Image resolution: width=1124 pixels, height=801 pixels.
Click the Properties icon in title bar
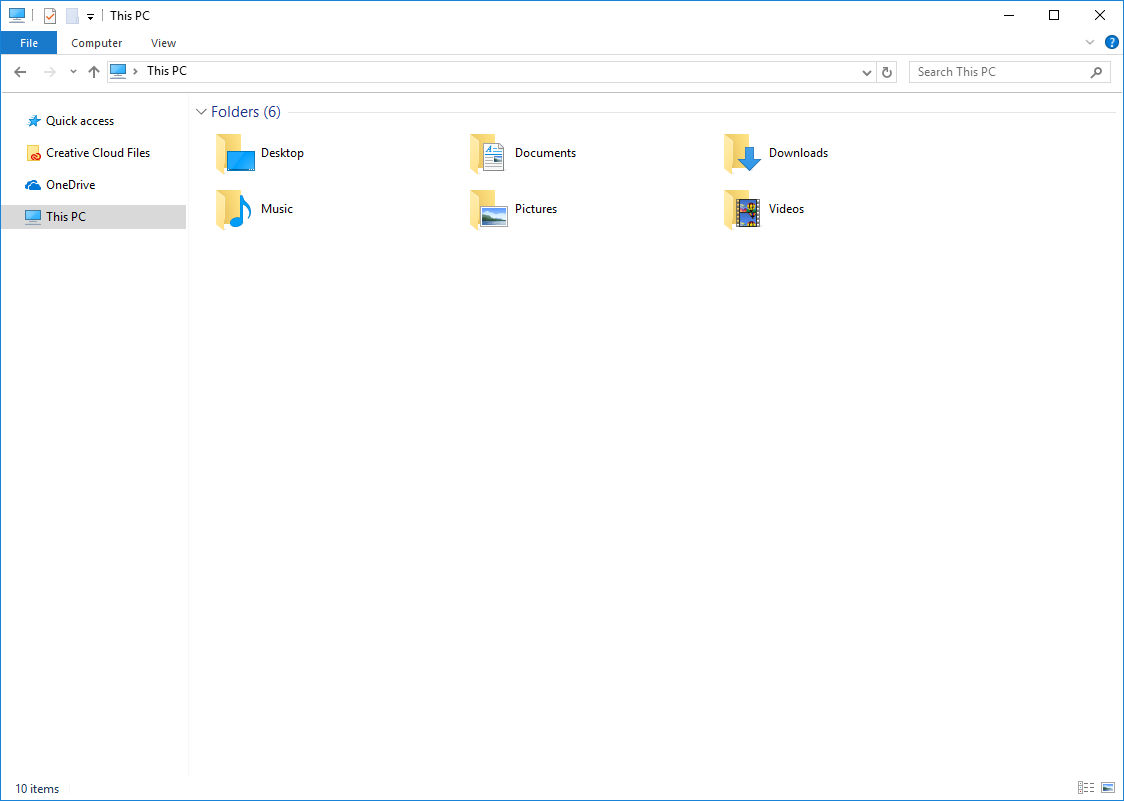coord(50,16)
